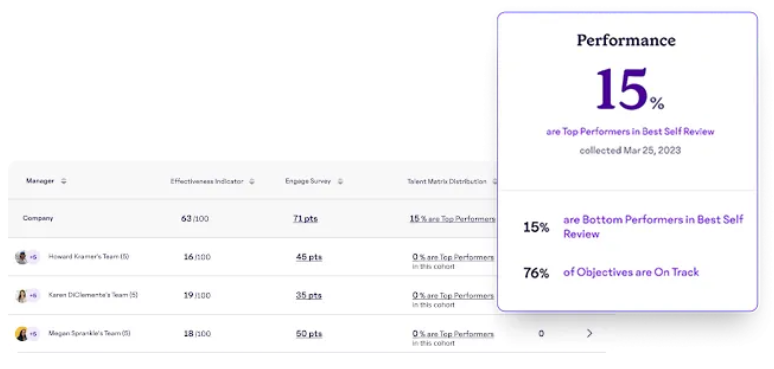Click Howard Kramer's effectiveness score 16/100
Screen dimensions: 774x369
point(197,257)
